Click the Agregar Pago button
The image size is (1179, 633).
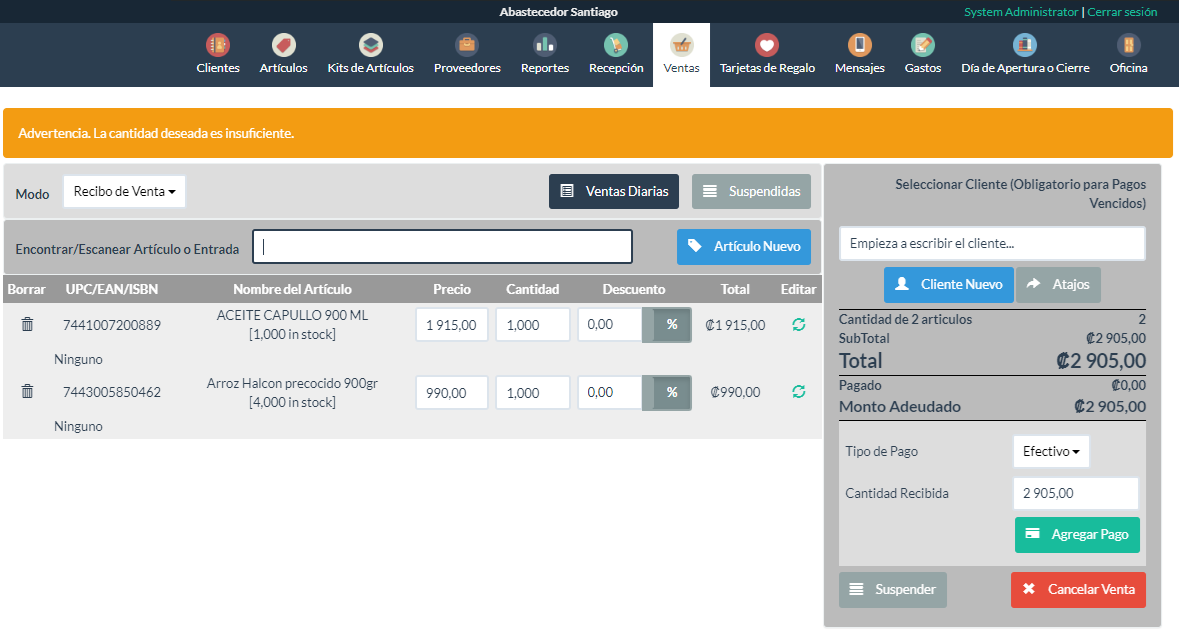pos(1076,535)
